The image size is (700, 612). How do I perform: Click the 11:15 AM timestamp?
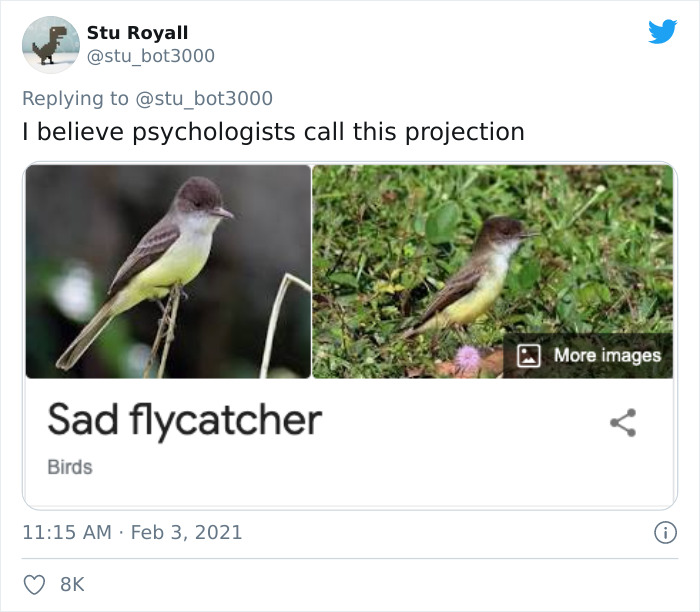[x=67, y=533]
